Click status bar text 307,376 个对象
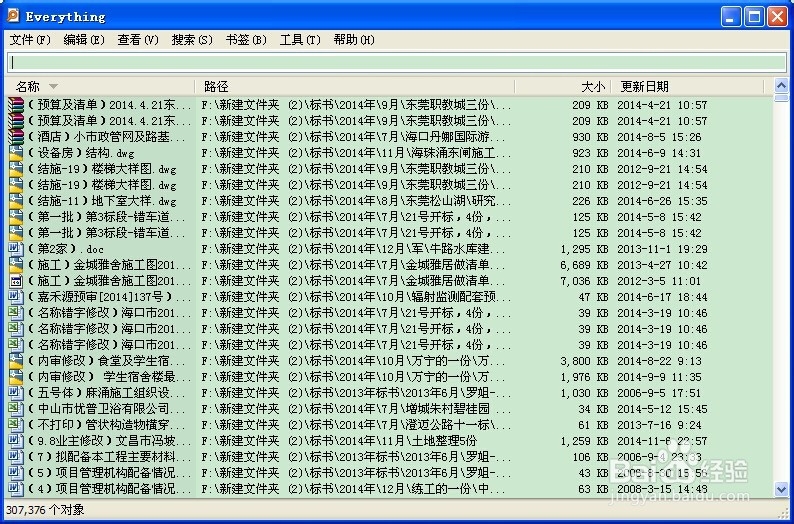The height and width of the screenshot is (524, 794). pos(46,510)
